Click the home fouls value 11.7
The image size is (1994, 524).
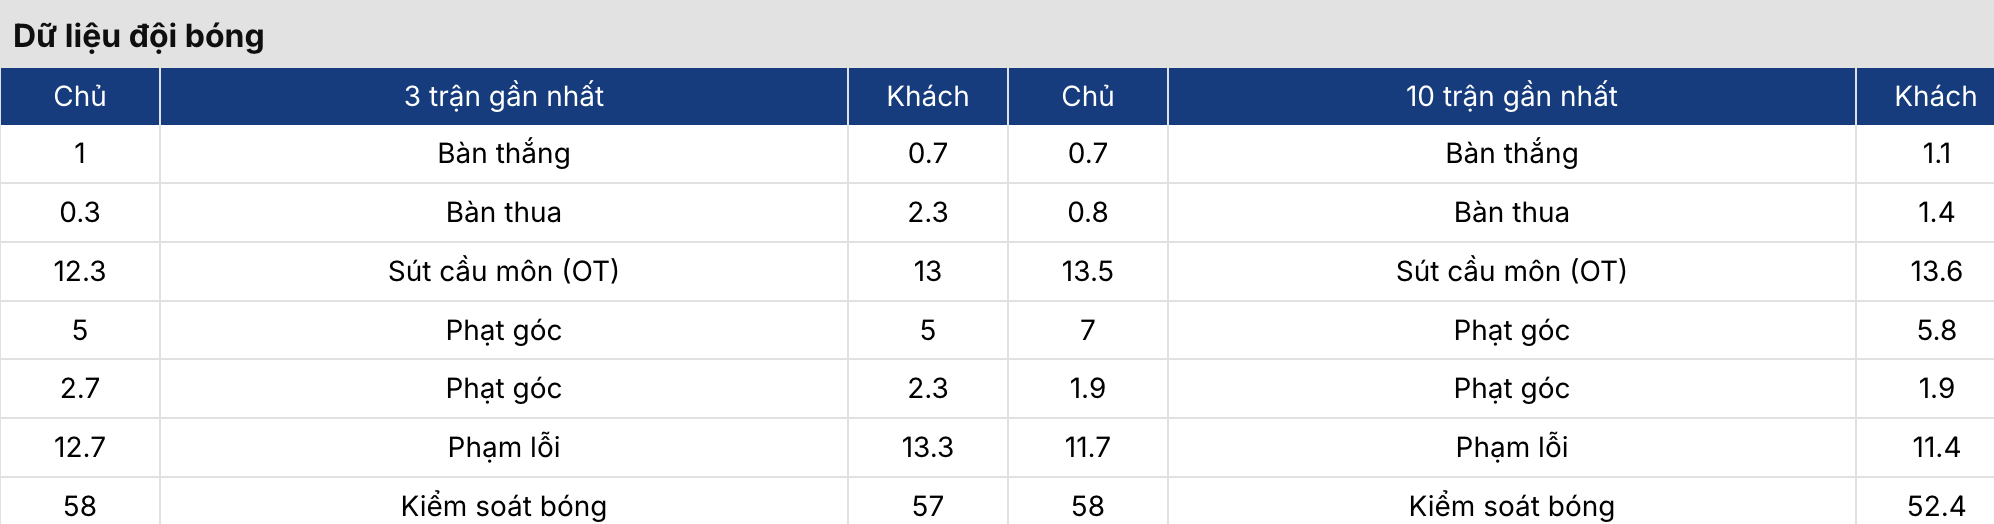point(1087,447)
